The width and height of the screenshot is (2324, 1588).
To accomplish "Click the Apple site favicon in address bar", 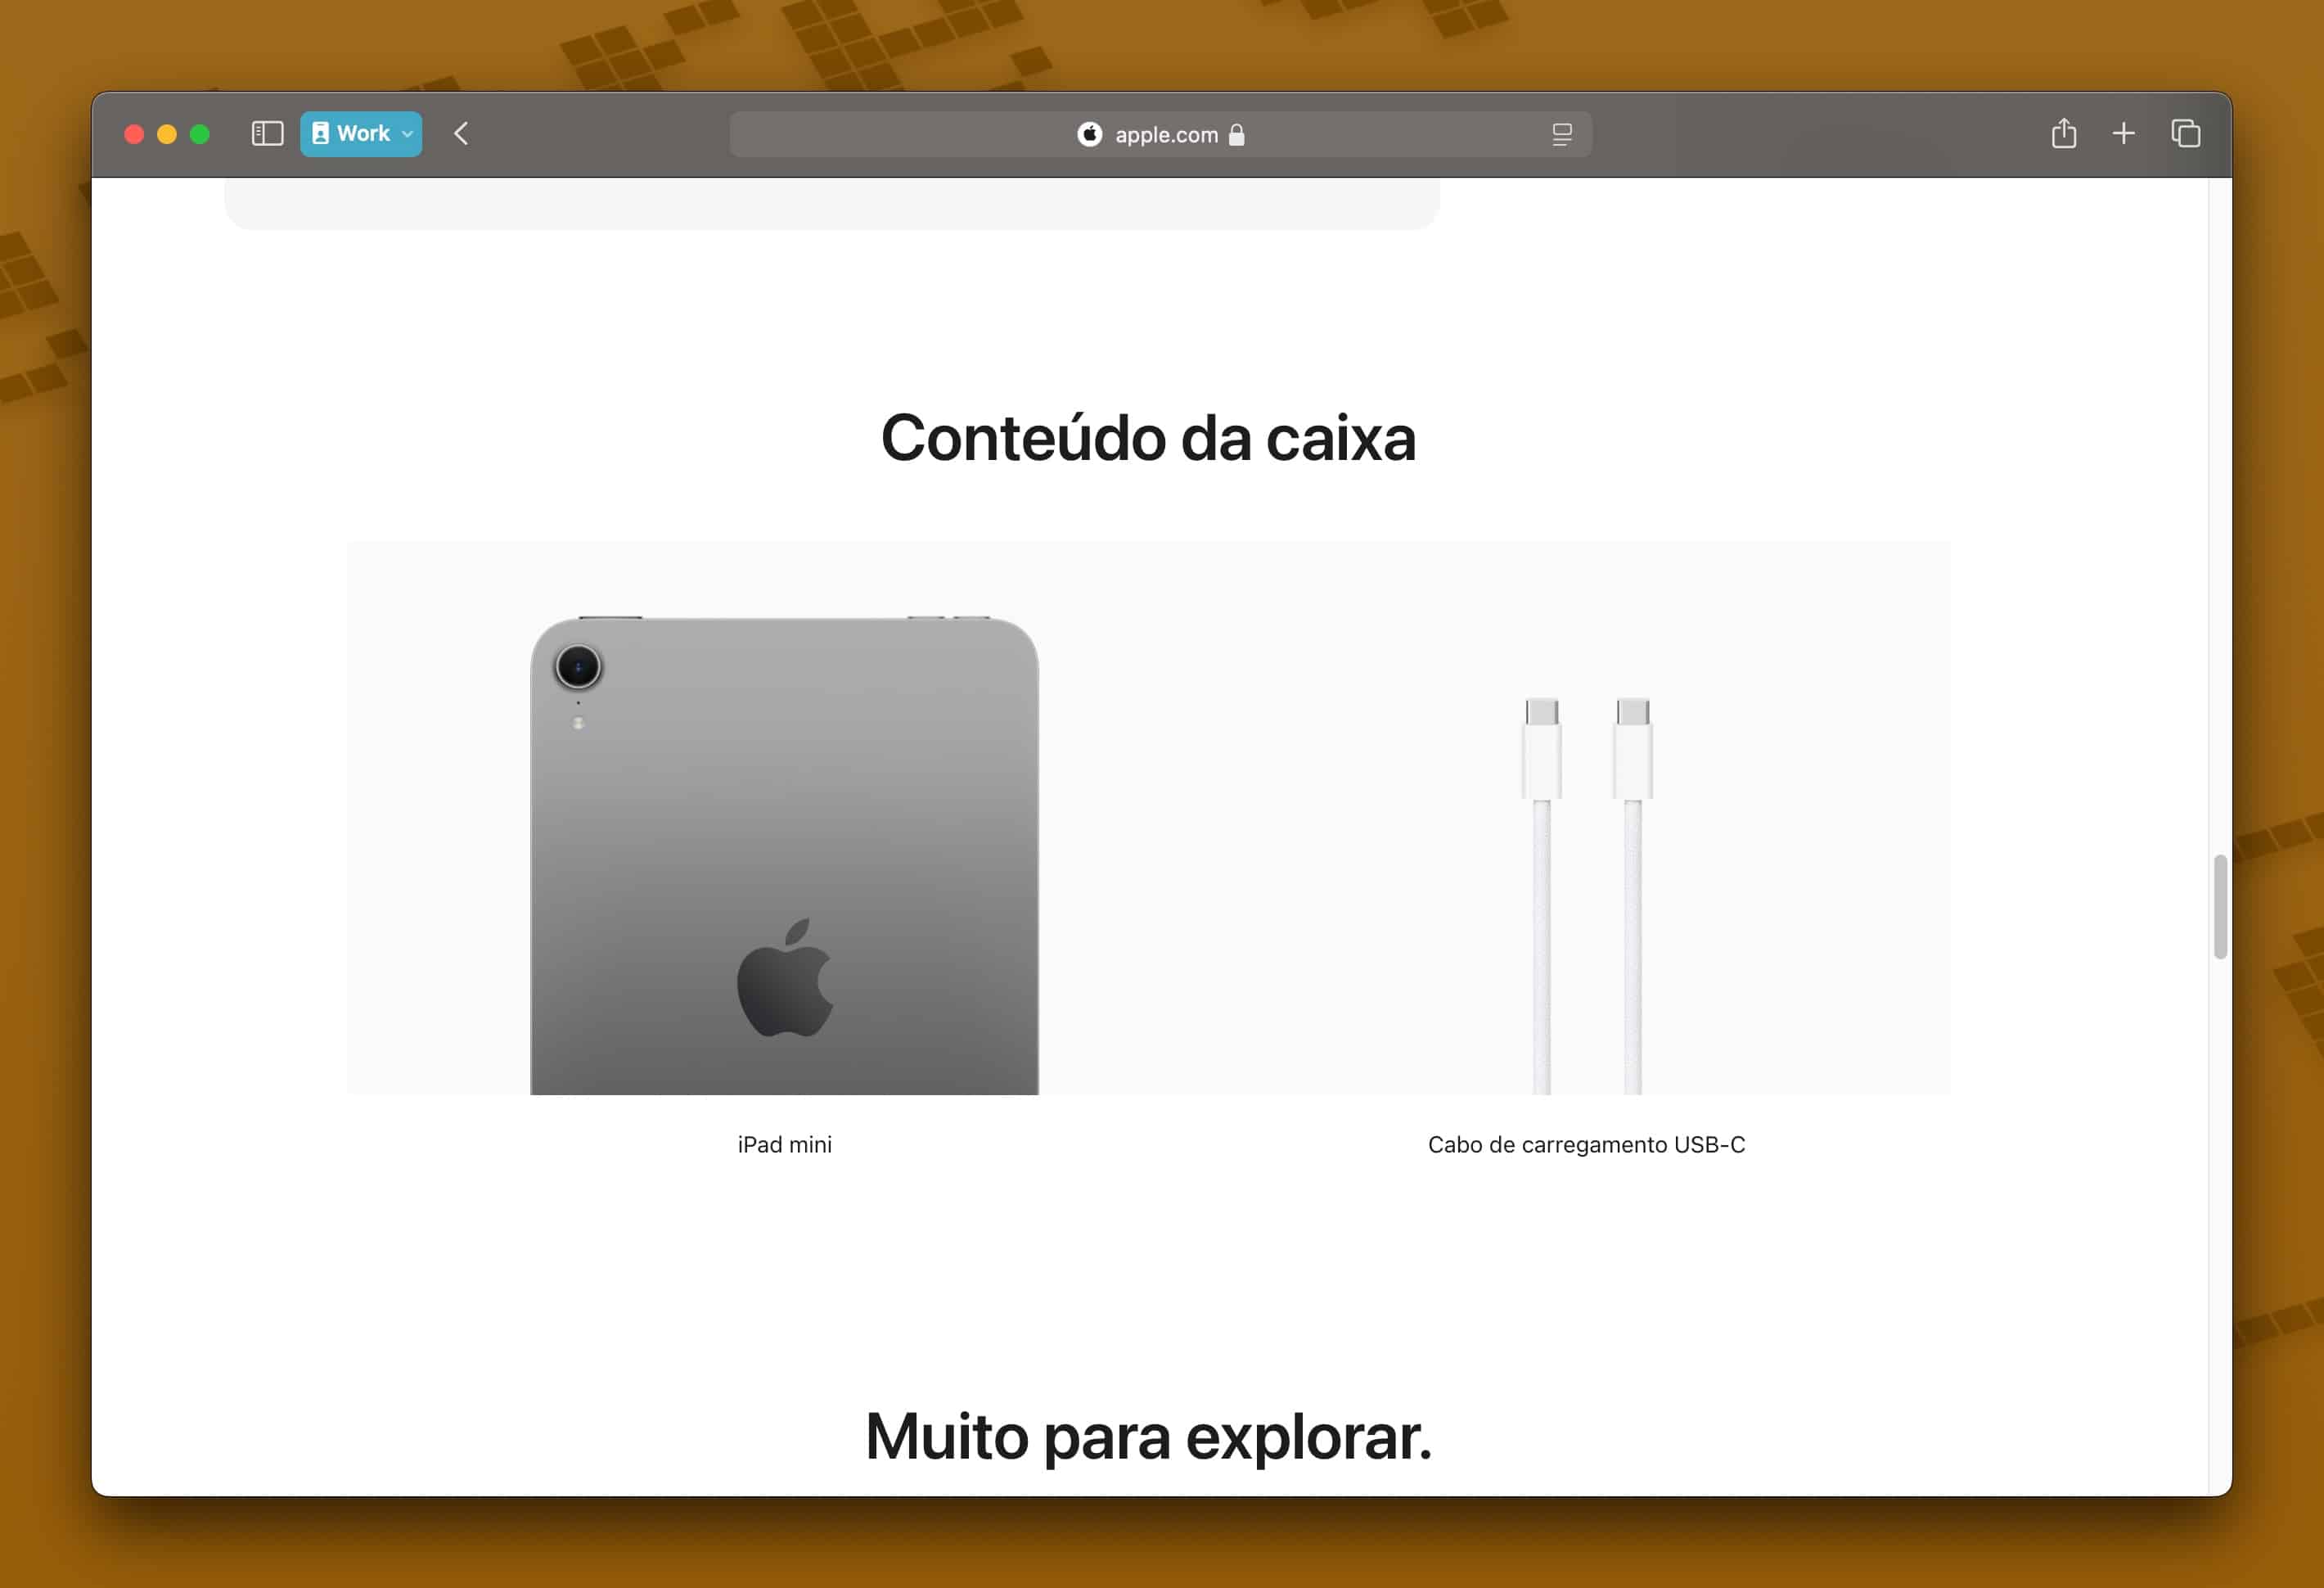I will click(x=1089, y=134).
